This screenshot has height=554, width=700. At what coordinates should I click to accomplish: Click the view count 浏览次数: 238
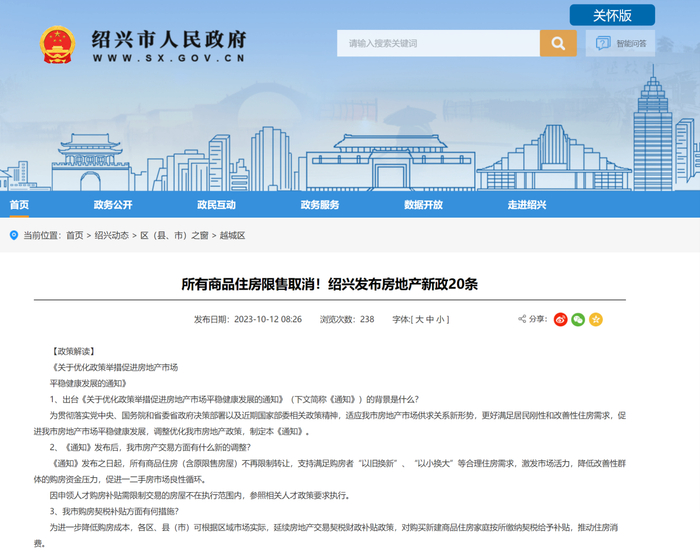coord(347,319)
